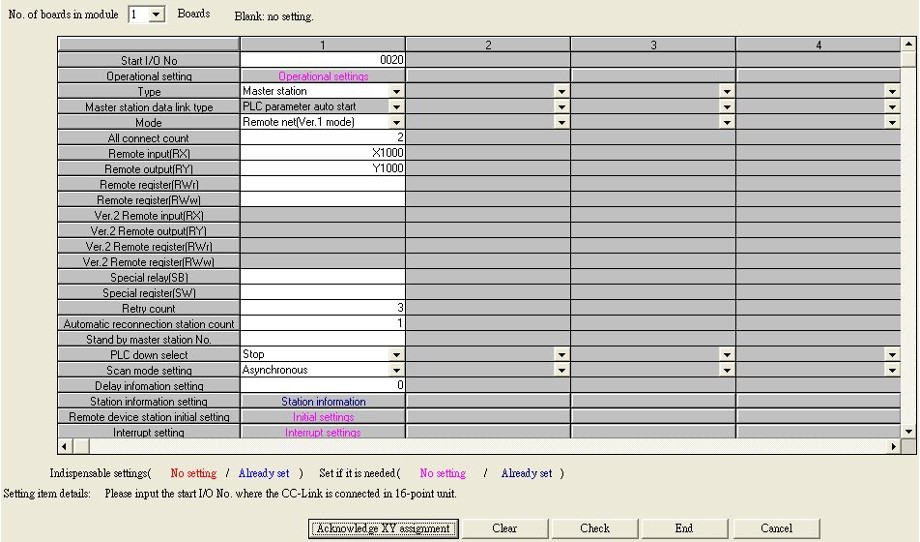920x542 pixels.
Task: Click the column 3 header
Action: 653,45
